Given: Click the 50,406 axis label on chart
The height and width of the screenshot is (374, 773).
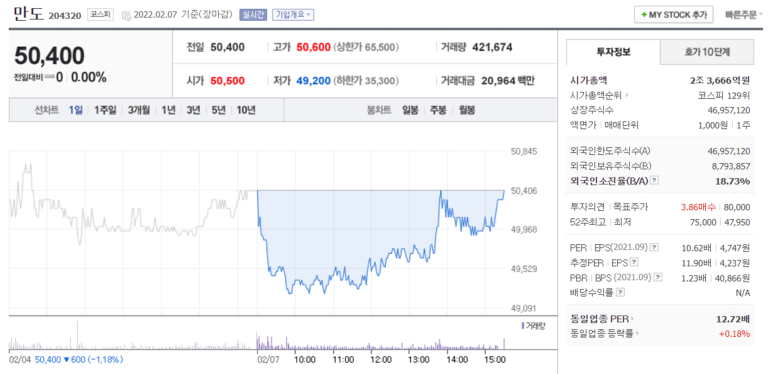Looking at the screenshot, I should 524,191.
